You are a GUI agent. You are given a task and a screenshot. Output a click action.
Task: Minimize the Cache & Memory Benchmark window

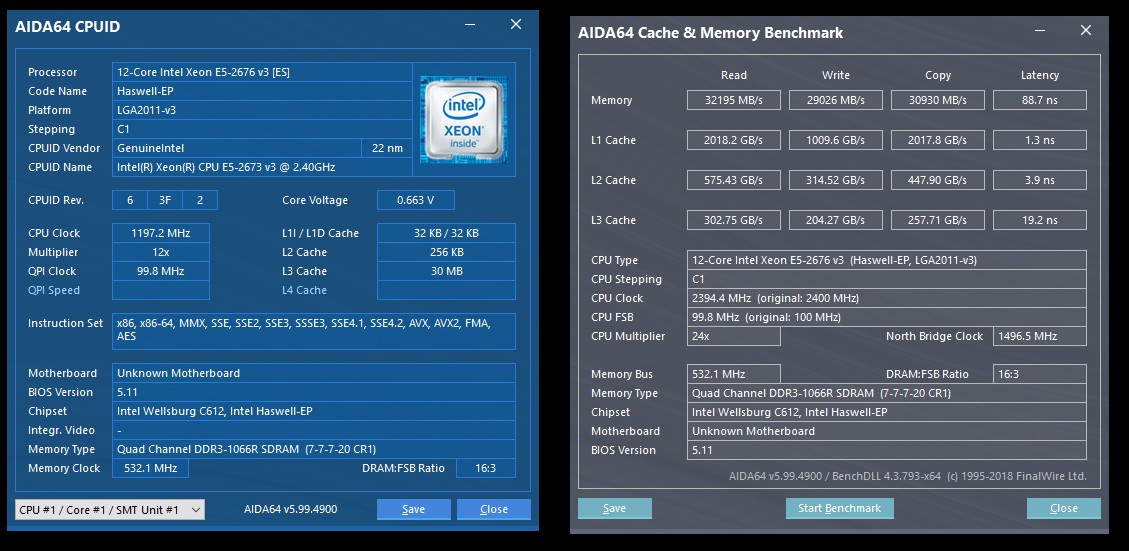pyautogui.click(x=1040, y=31)
